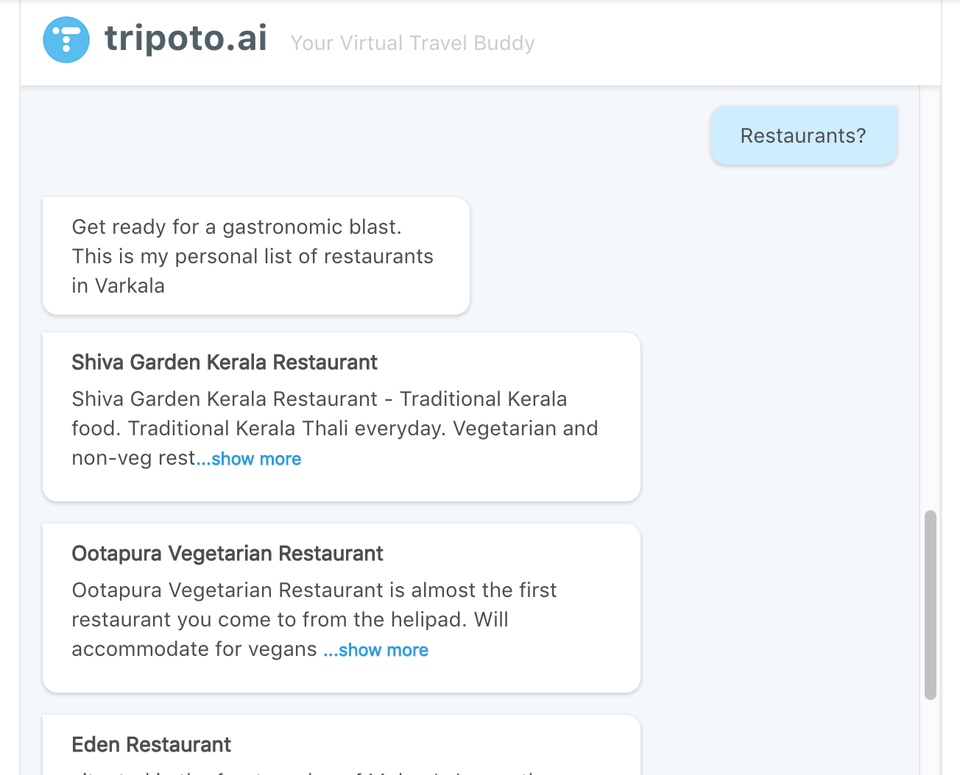Open the Ootapura Vegetarian Restaurant title
Viewport: 960px width, 775px height.
click(x=227, y=553)
